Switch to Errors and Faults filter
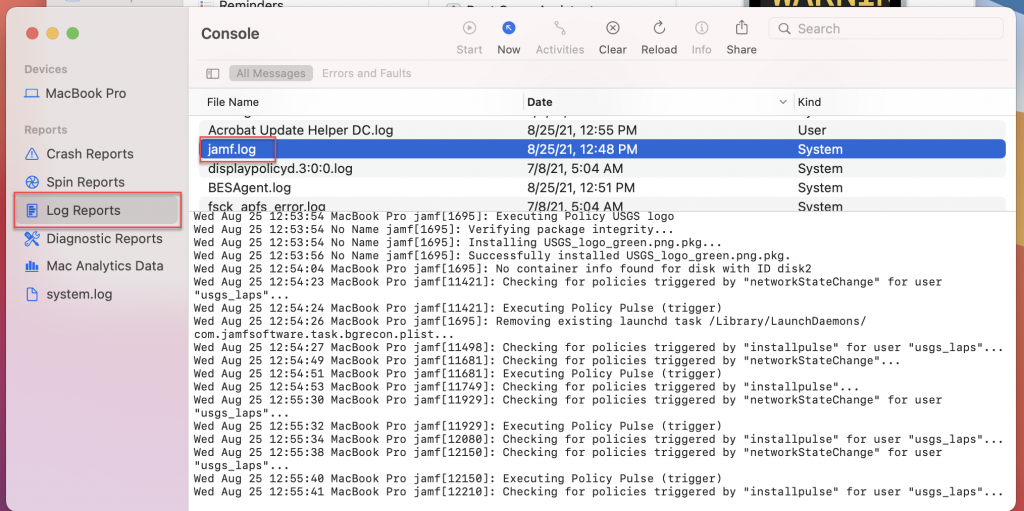This screenshot has width=1024, height=511. coord(366,73)
